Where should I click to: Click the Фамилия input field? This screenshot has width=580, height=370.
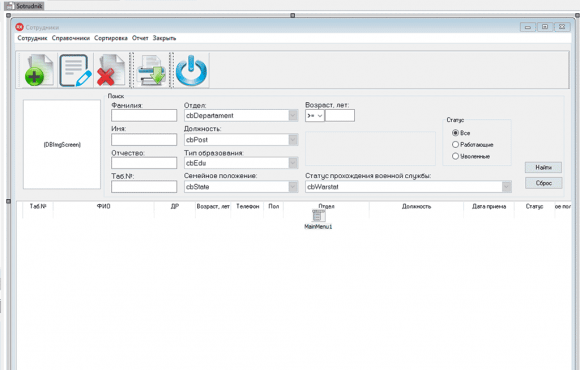tap(144, 115)
